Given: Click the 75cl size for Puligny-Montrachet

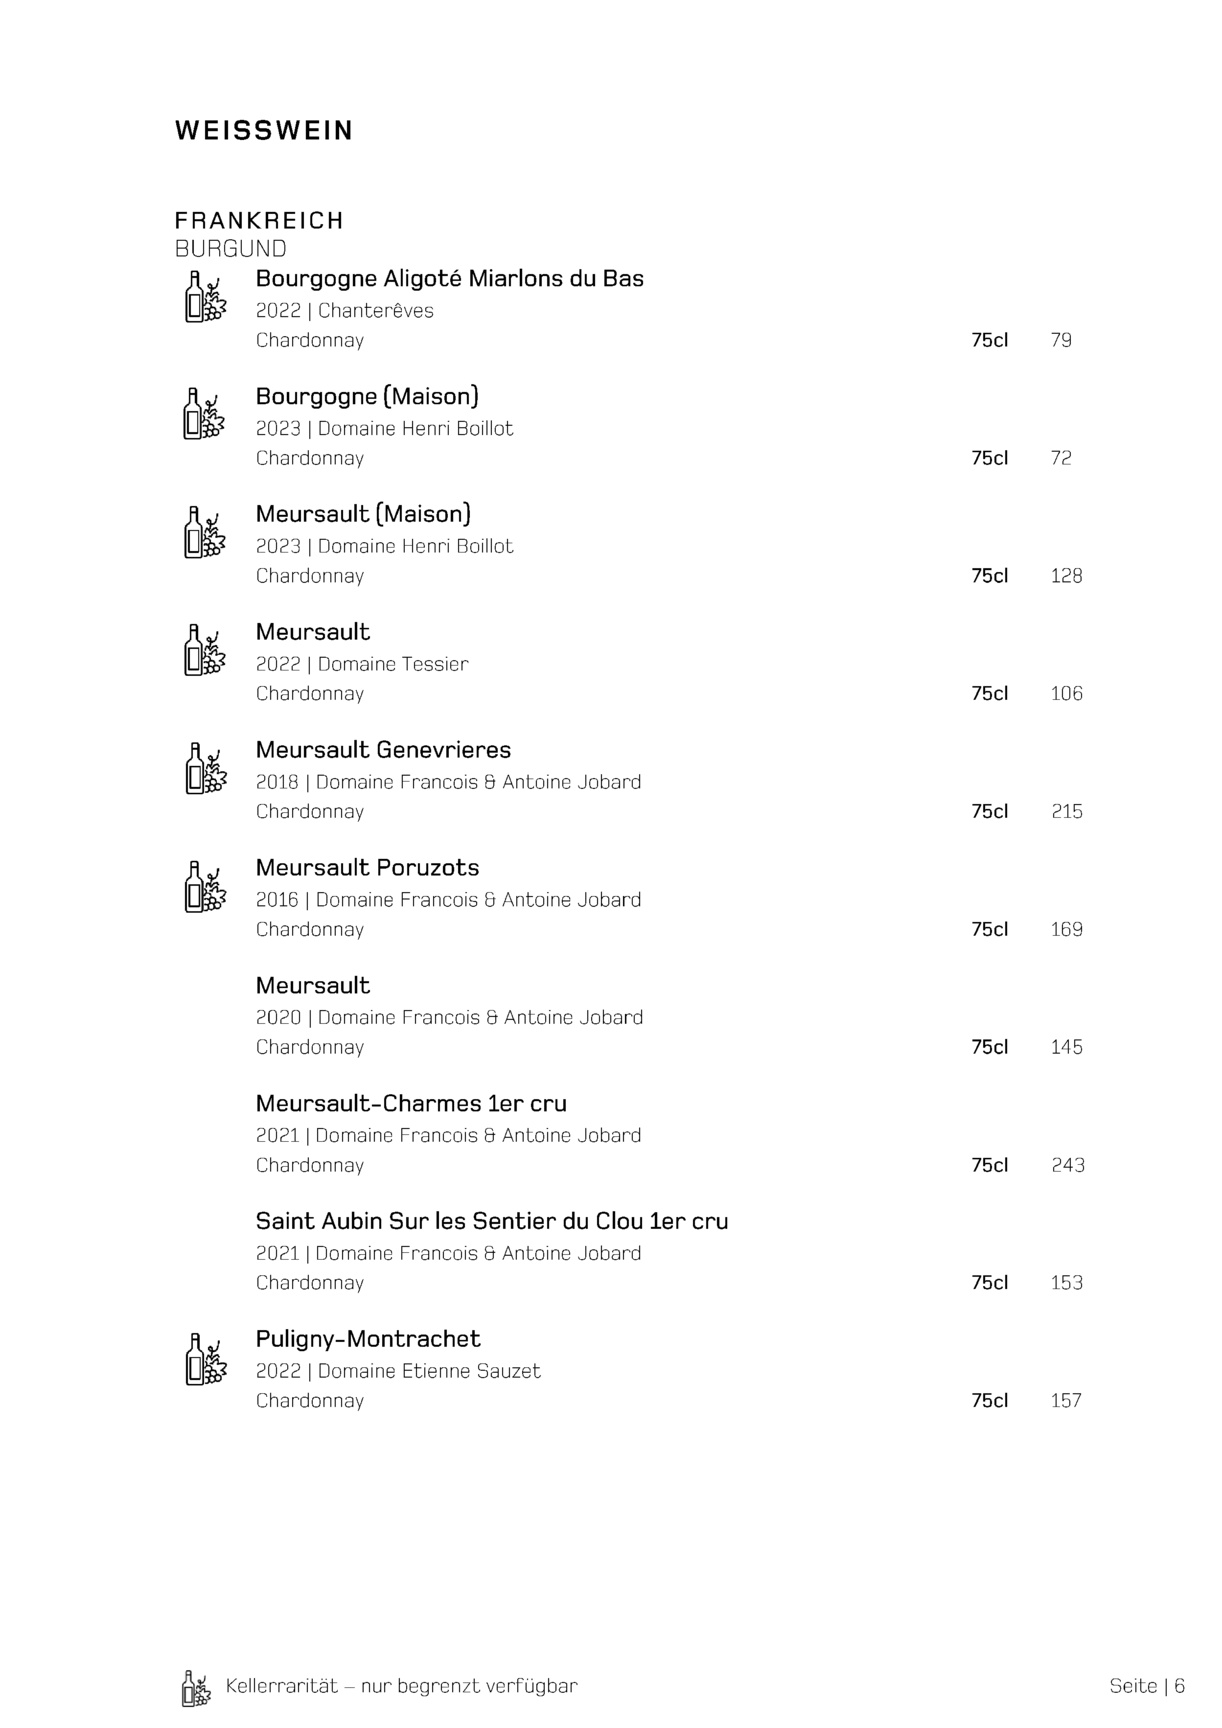Looking at the screenshot, I should pyautogui.click(x=989, y=1401).
